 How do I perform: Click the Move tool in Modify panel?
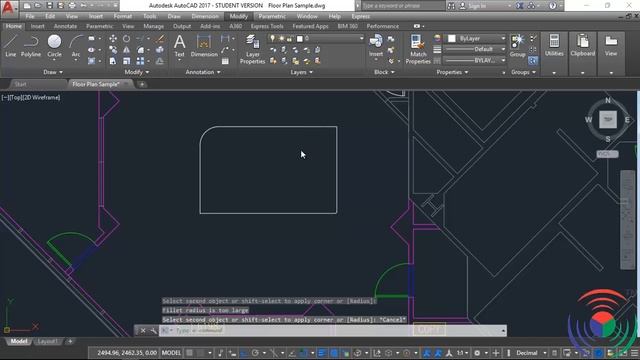(113, 38)
